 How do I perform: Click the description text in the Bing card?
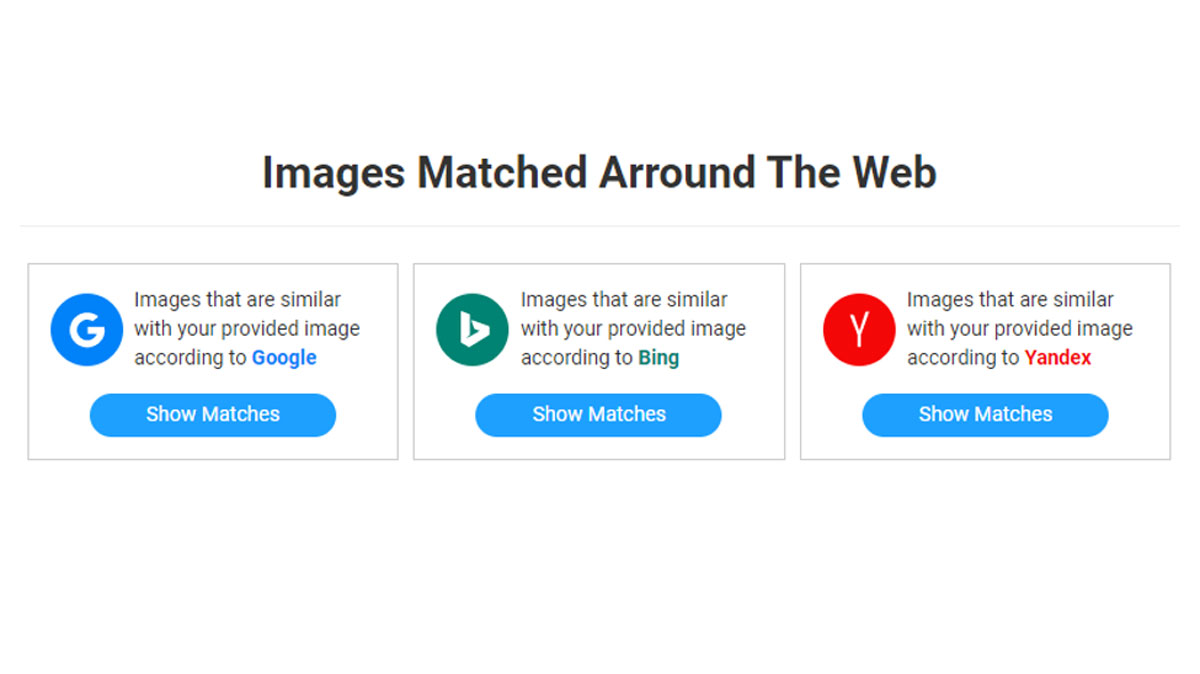click(x=633, y=328)
